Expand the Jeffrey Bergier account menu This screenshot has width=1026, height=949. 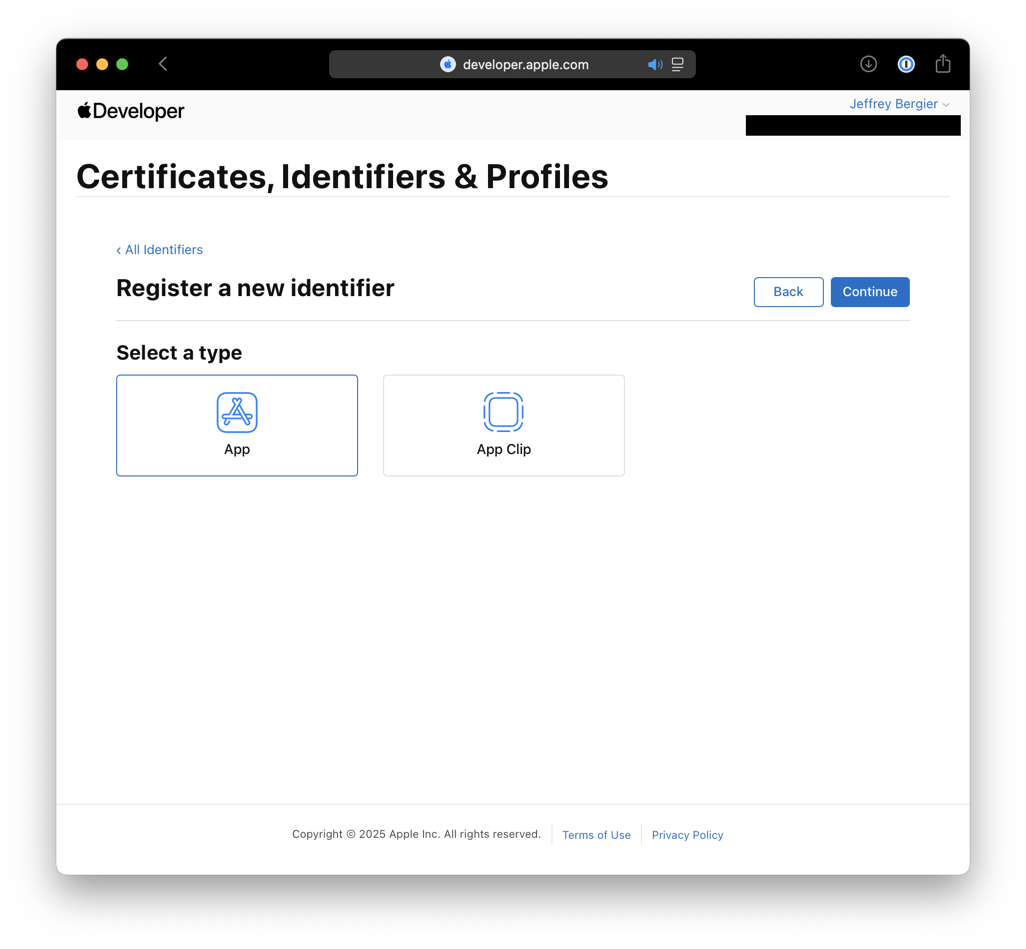[x=899, y=104]
